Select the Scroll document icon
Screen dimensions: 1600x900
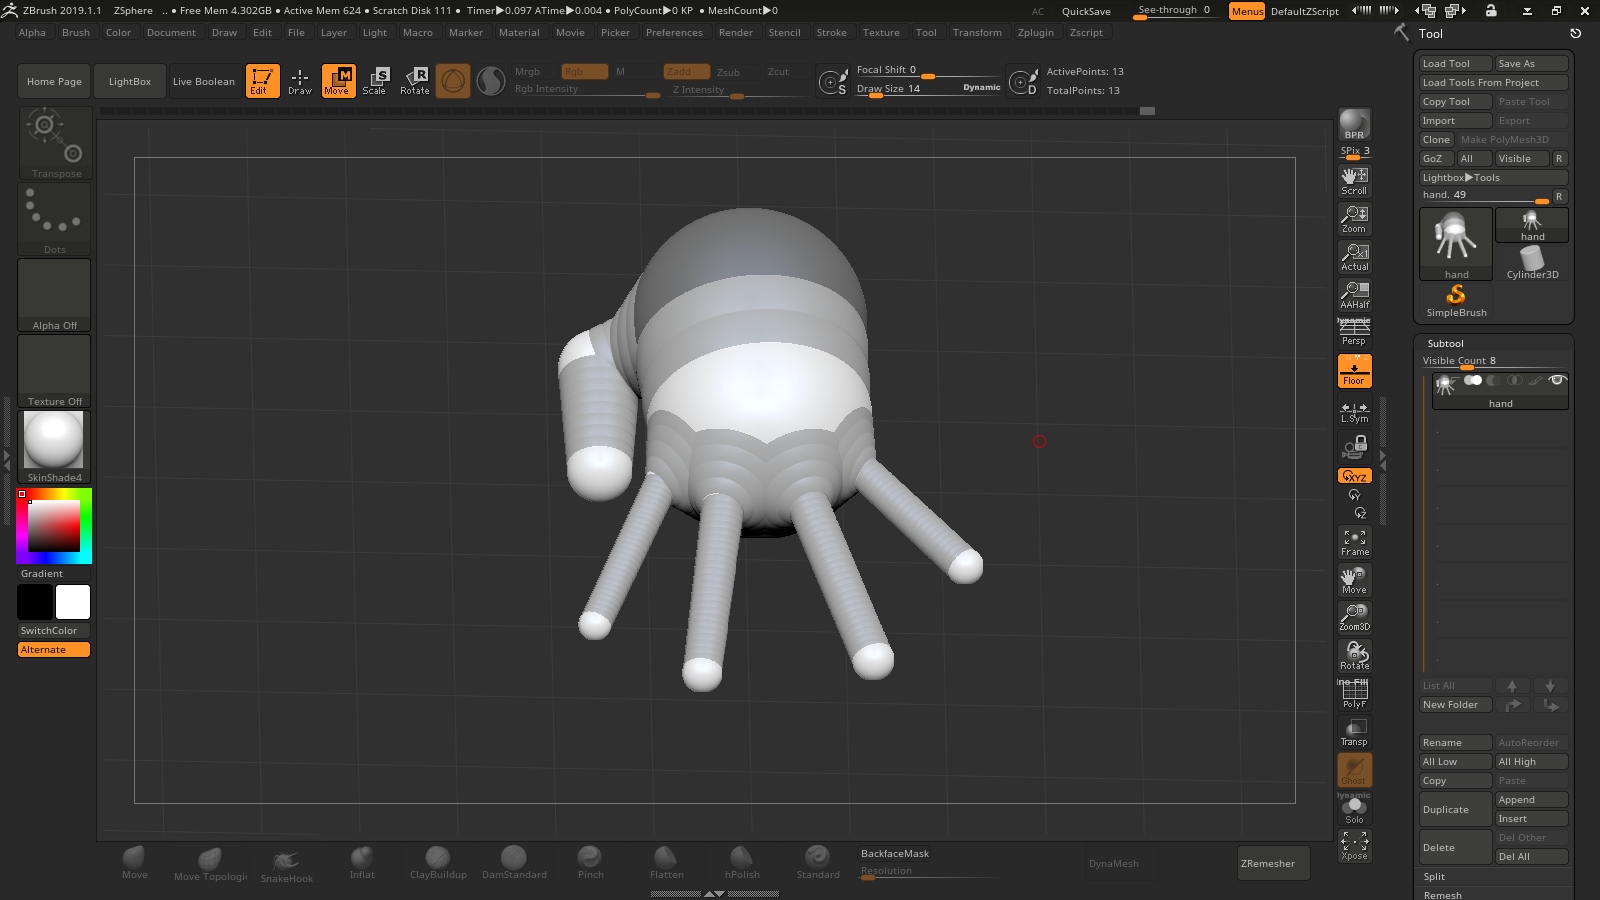[x=1354, y=181]
